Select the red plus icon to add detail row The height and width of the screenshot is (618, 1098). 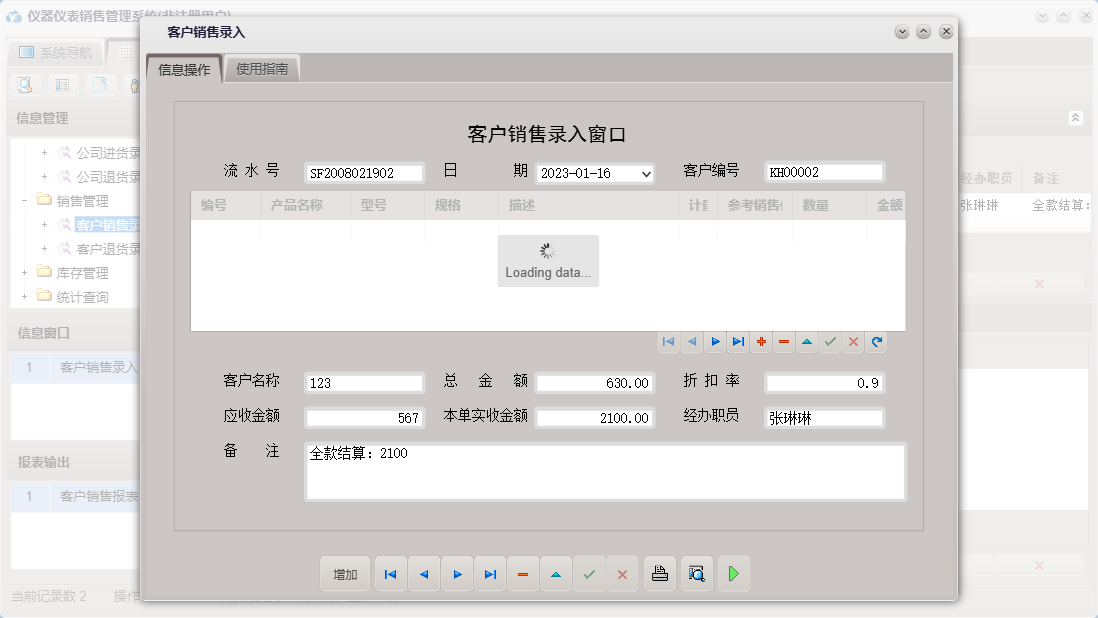click(761, 342)
